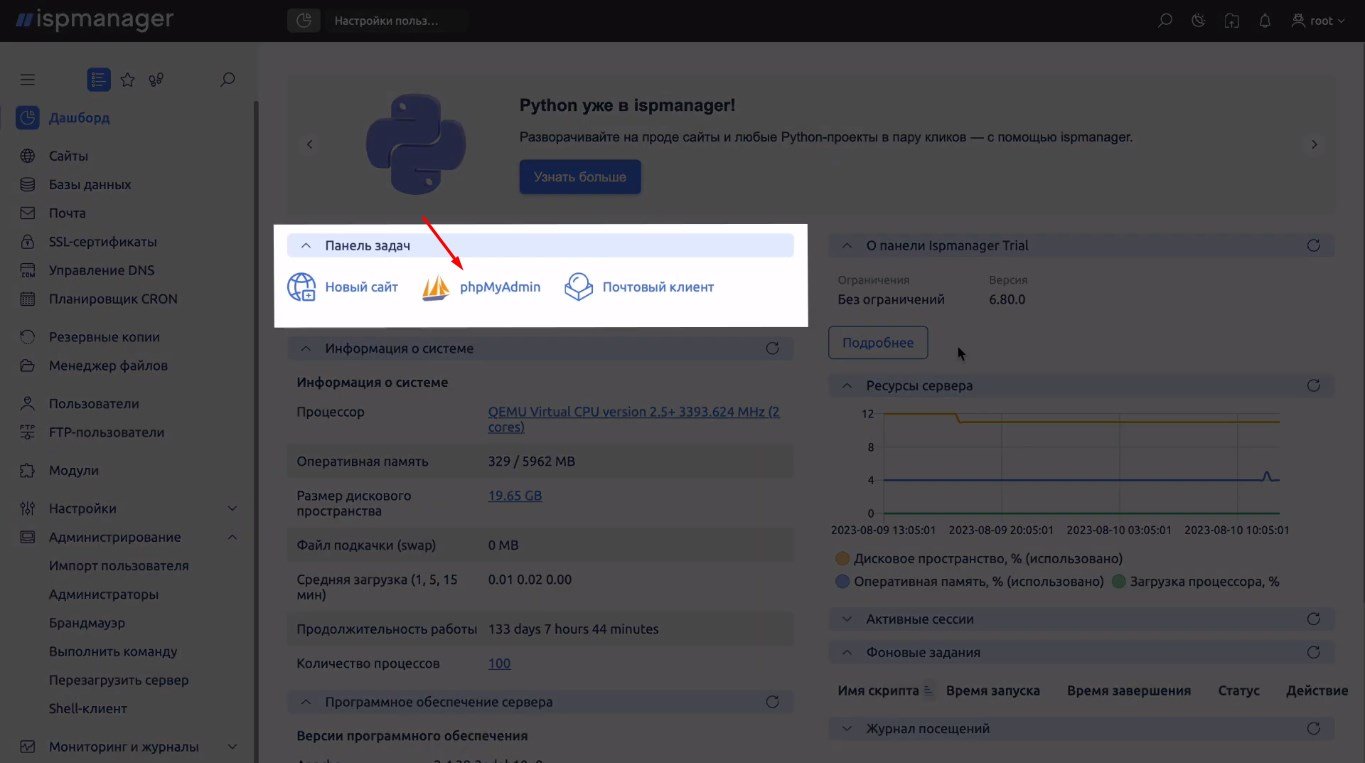This screenshot has width=1365, height=763.
Task: Click the Подробнее button
Action: pyautogui.click(x=878, y=343)
